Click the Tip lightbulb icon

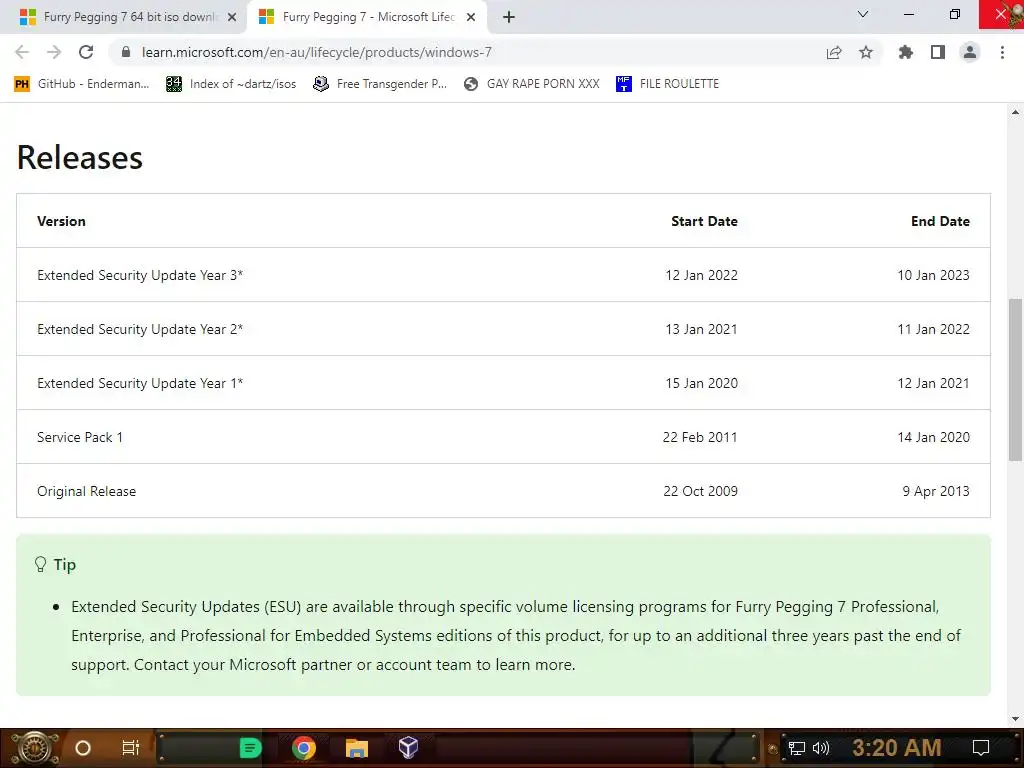pos(40,564)
